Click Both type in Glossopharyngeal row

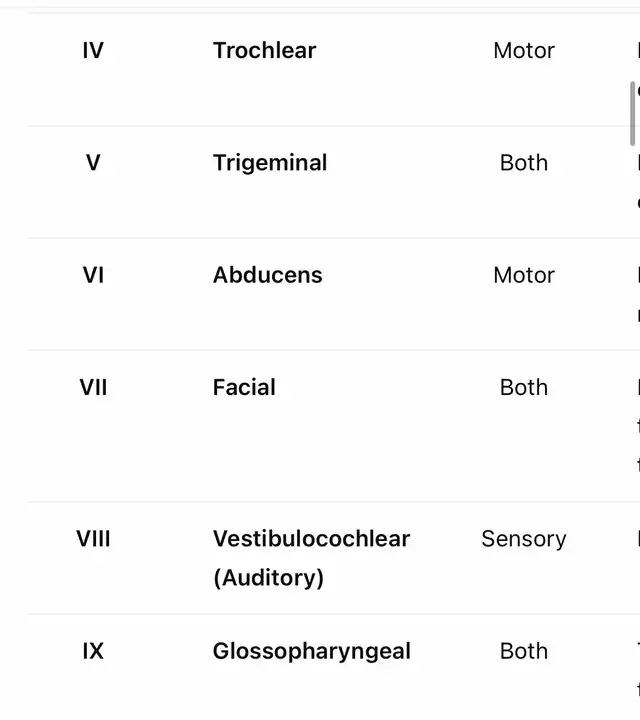[x=524, y=651]
